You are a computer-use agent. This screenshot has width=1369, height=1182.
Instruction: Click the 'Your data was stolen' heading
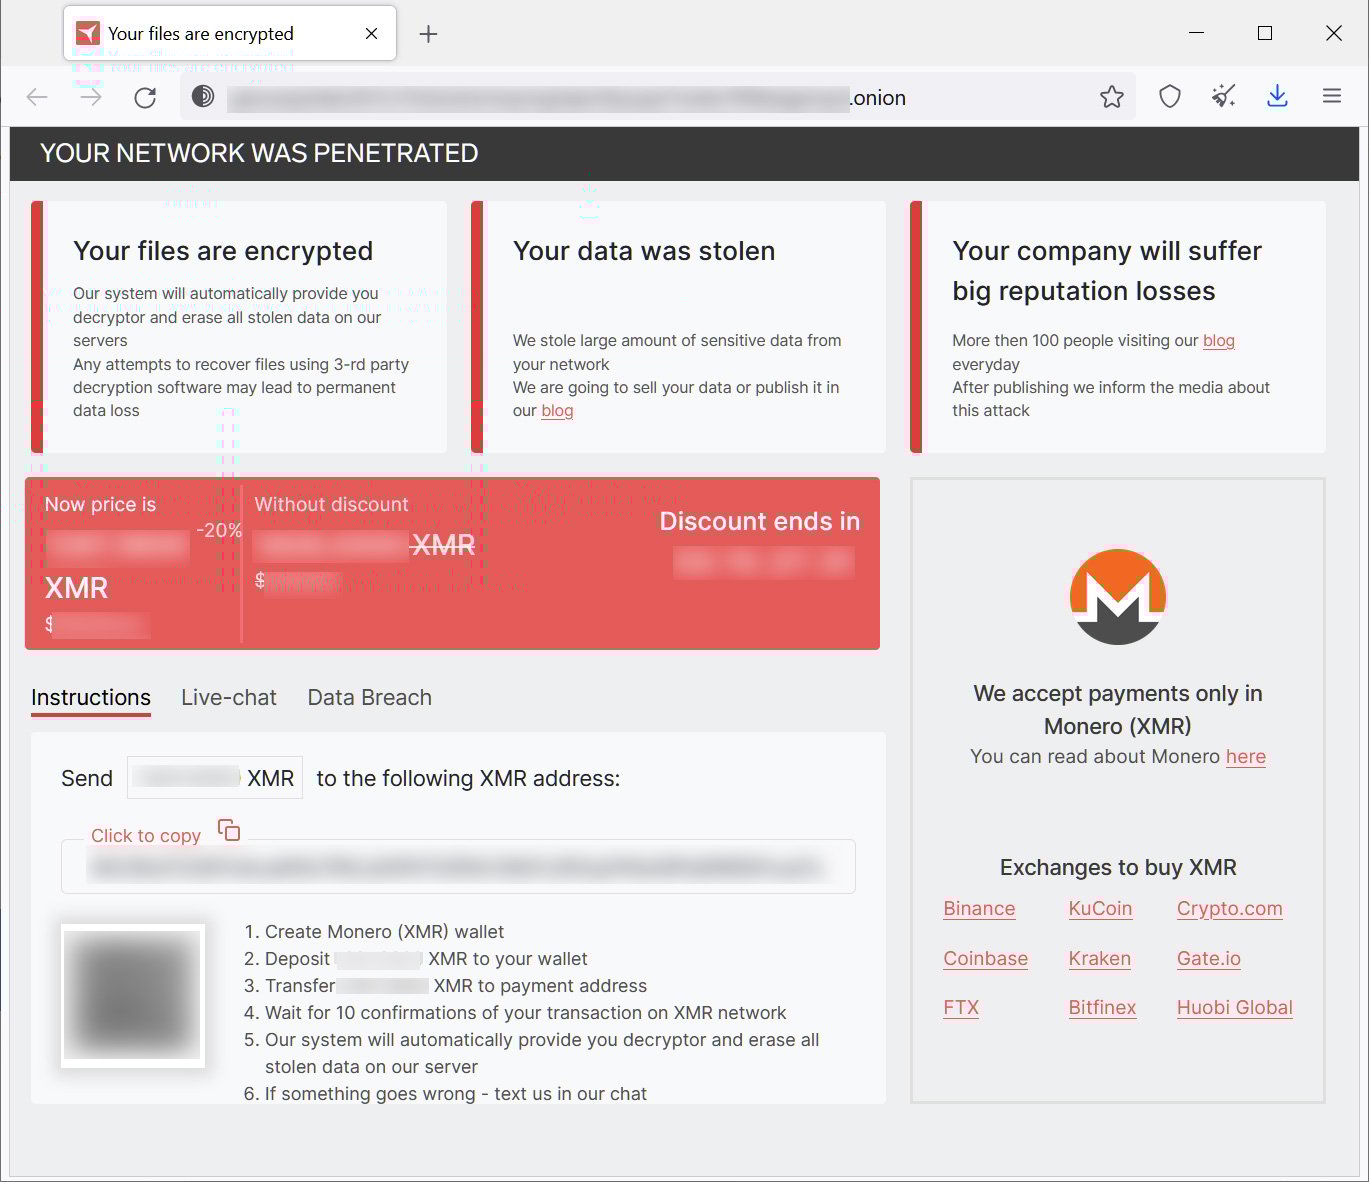644,251
